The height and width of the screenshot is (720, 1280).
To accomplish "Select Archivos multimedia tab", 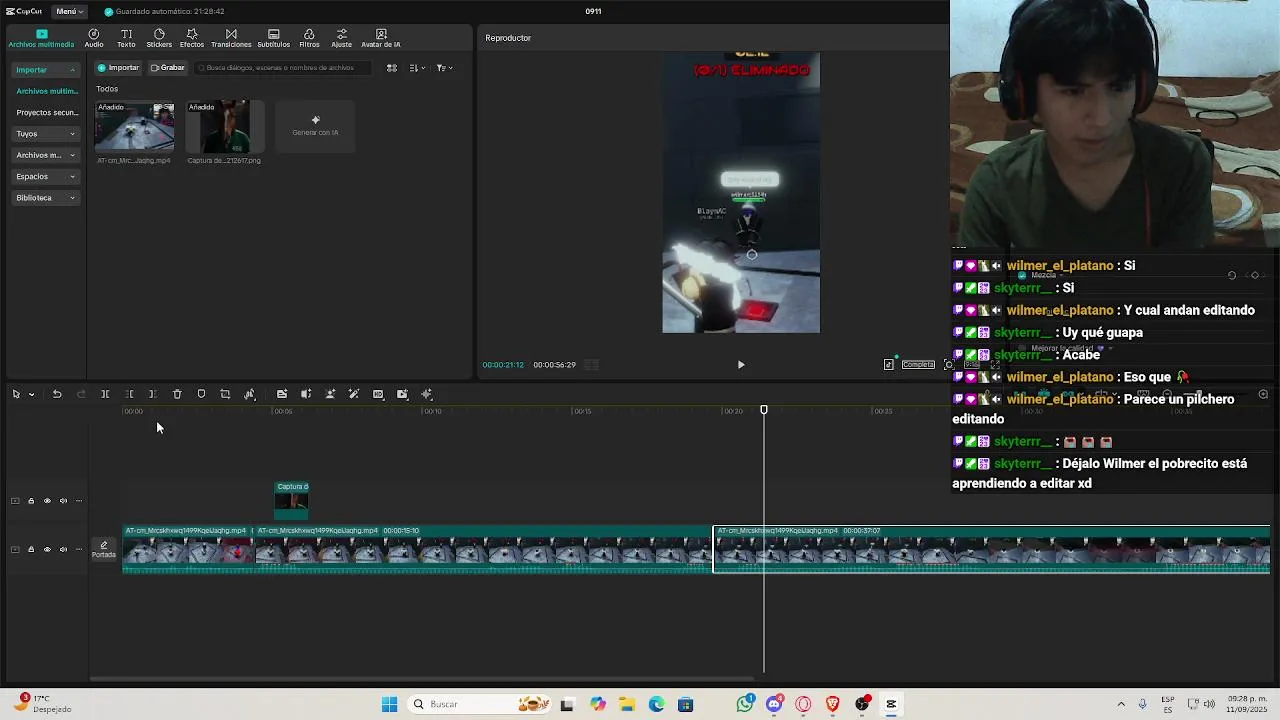I will (41, 38).
